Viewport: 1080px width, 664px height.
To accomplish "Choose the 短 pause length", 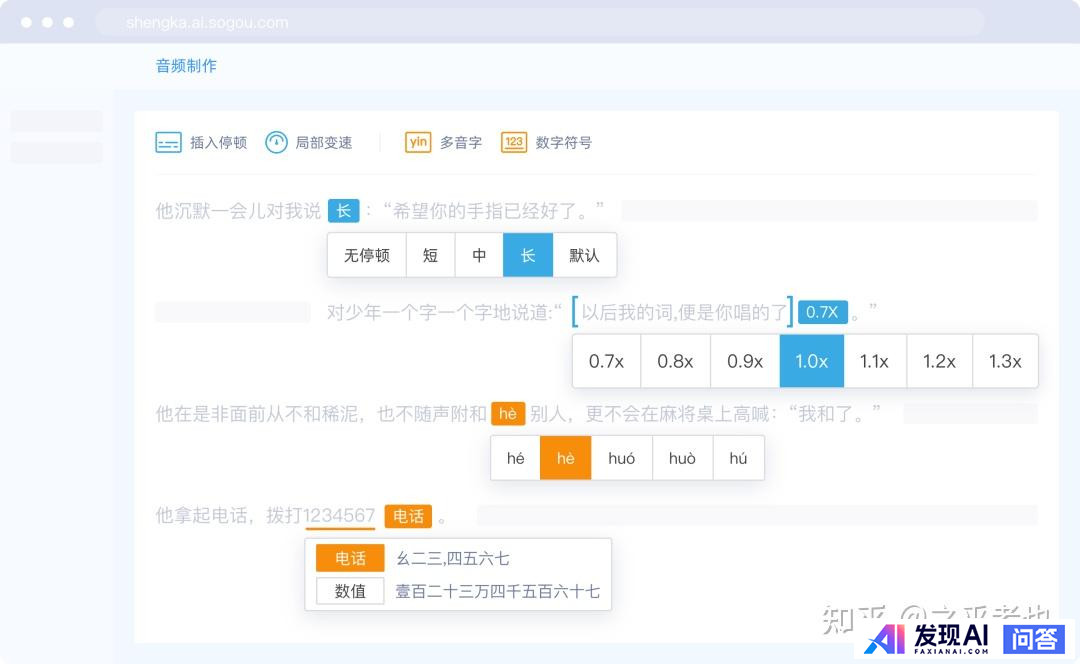I will pyautogui.click(x=430, y=255).
